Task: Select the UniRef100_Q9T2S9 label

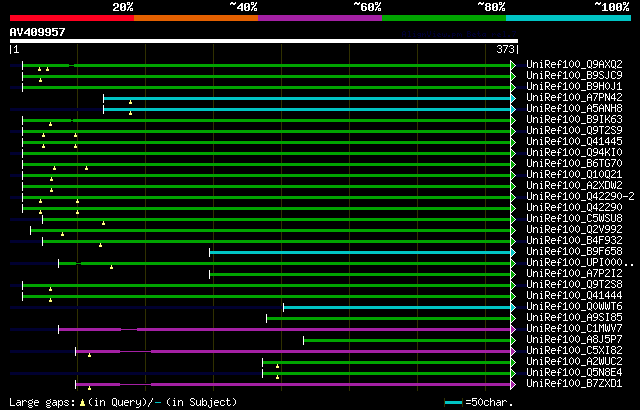Action: (574, 131)
